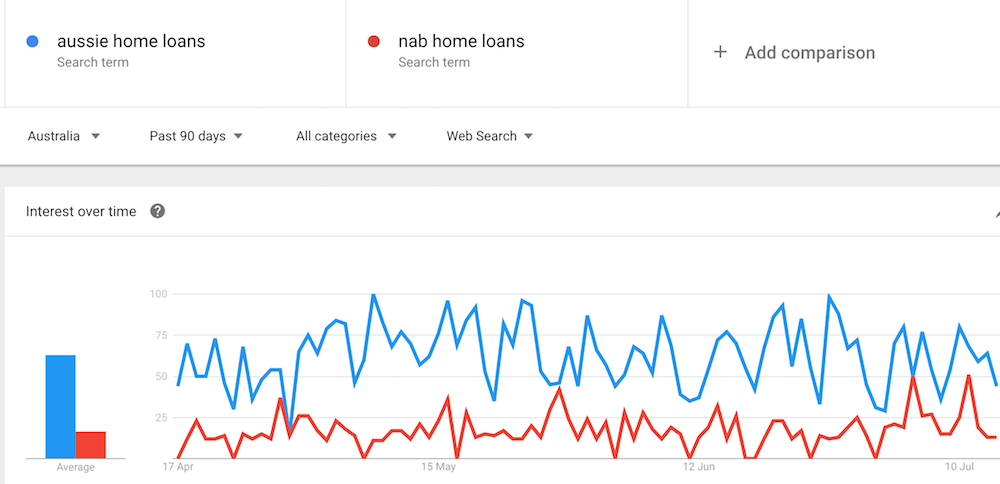
Task: Click the 10 Jul date label on the axis
Action: pos(960,467)
